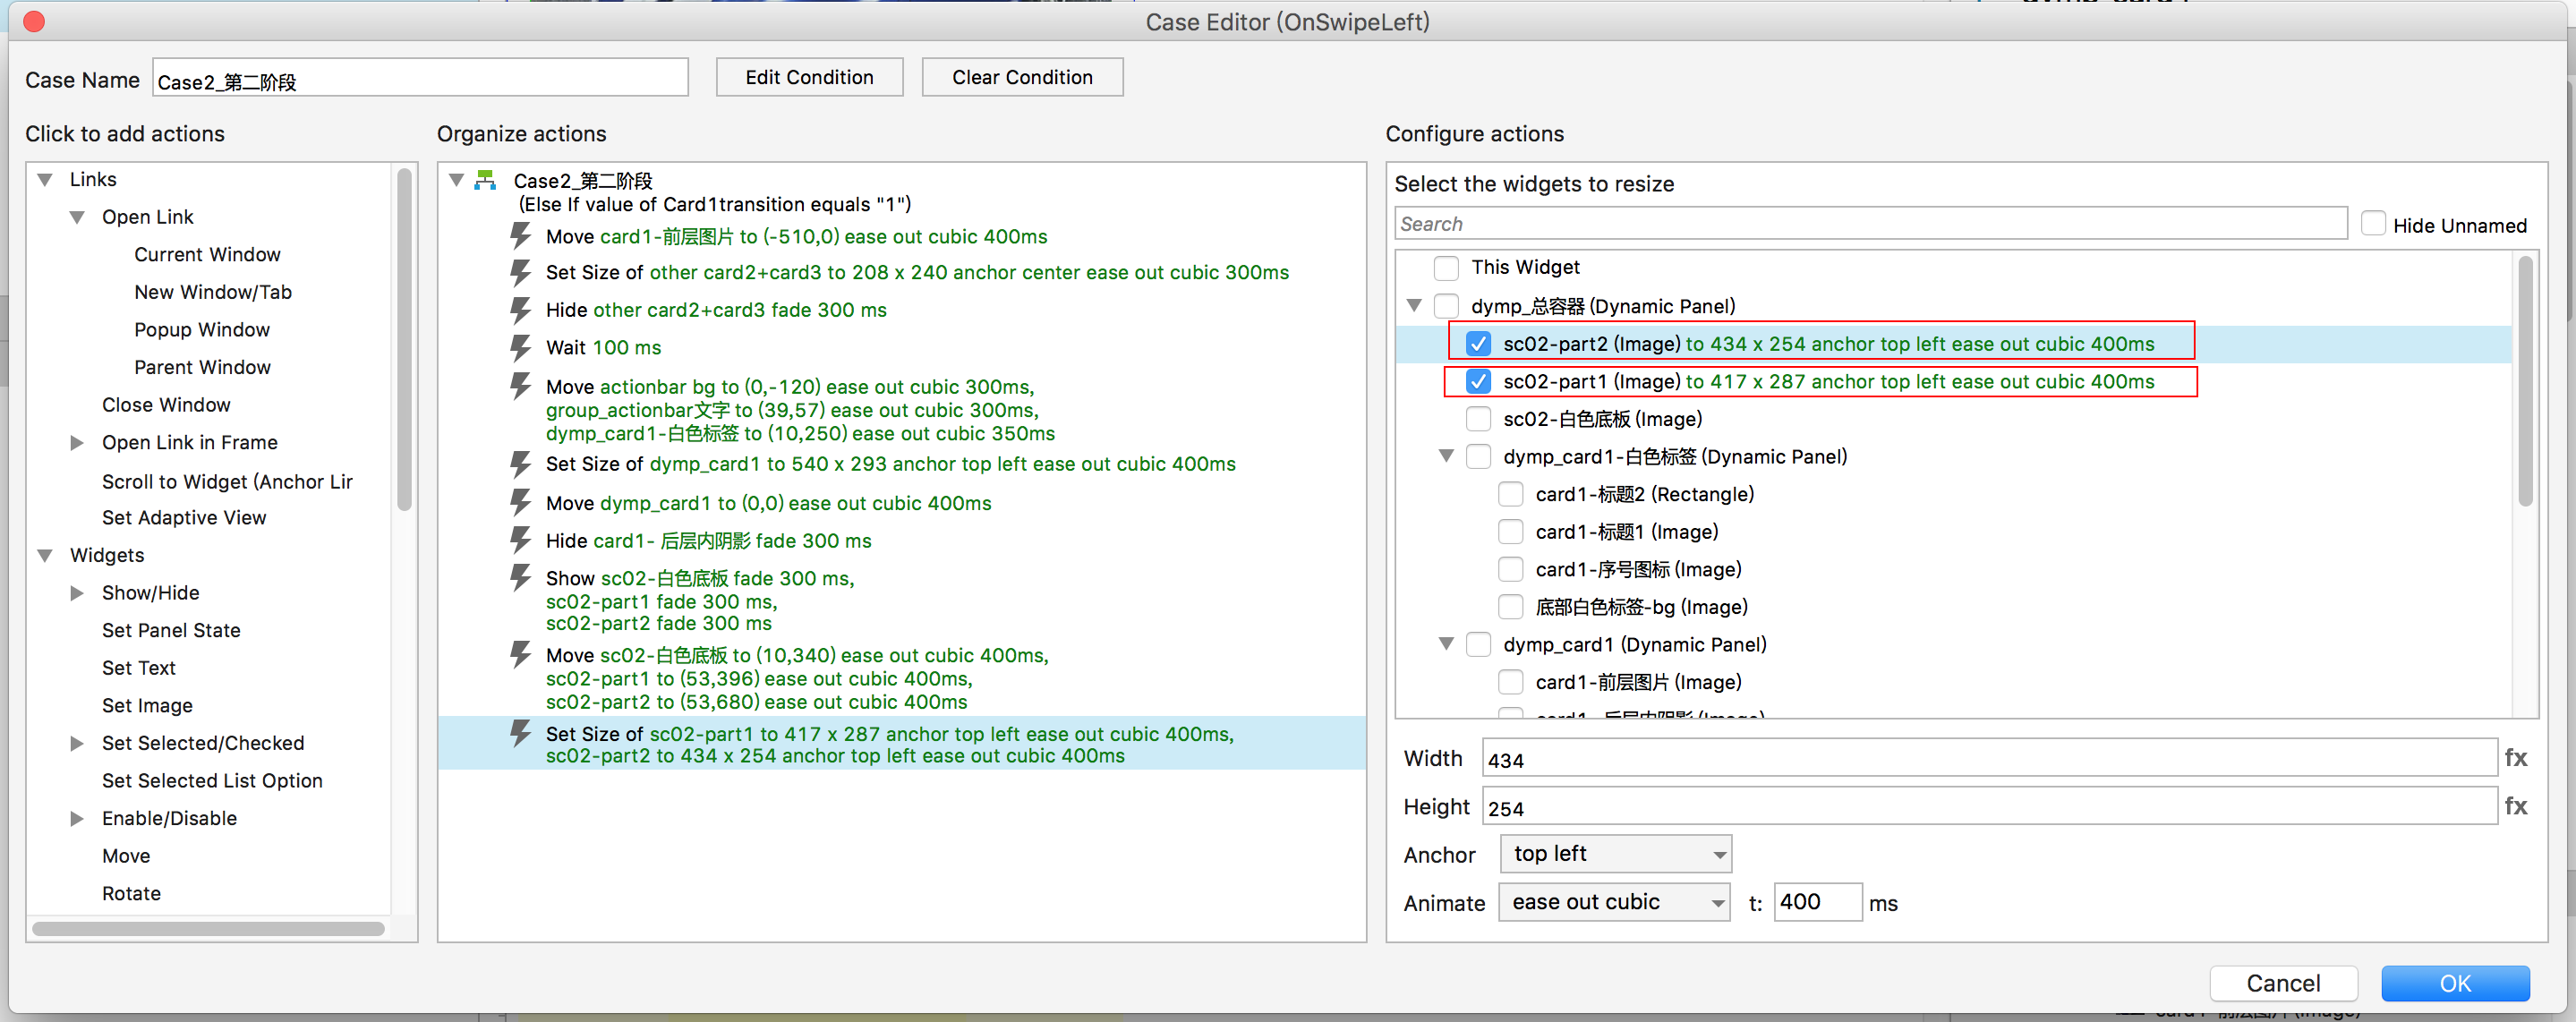This screenshot has height=1022, width=2576.
Task: Select the Rotate action in the list
Action: pyautogui.click(x=131, y=894)
